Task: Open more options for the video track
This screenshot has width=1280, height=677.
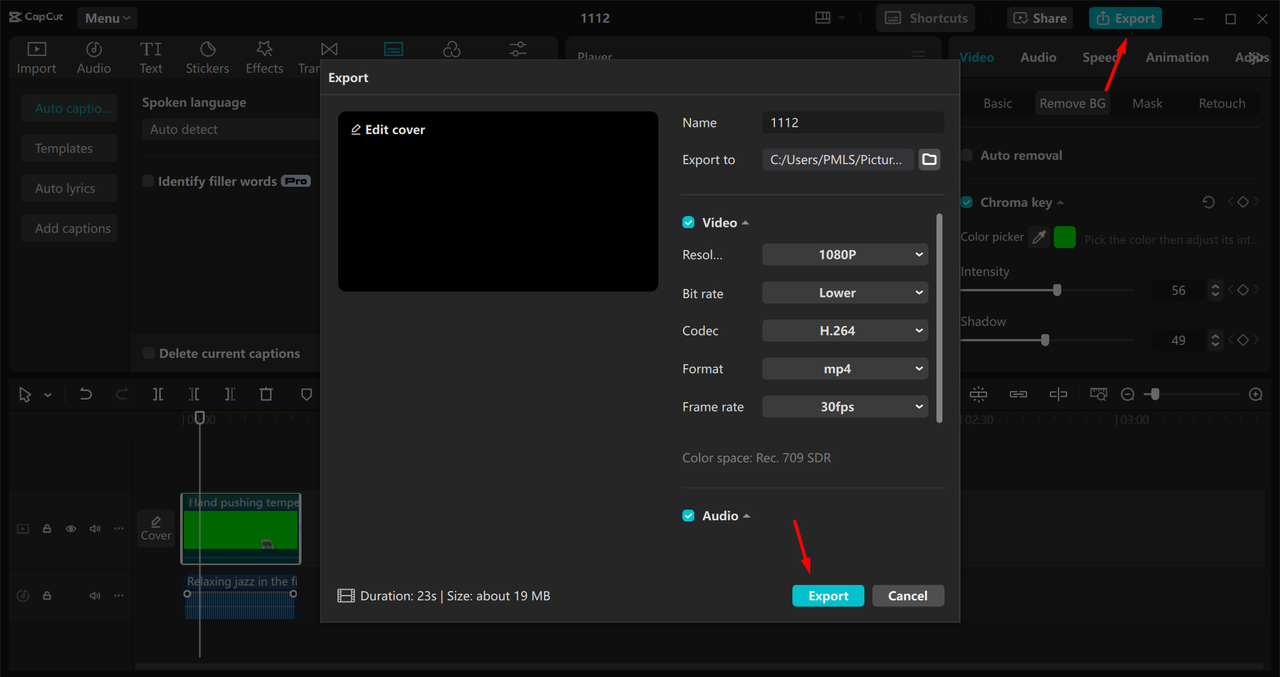Action: (119, 529)
